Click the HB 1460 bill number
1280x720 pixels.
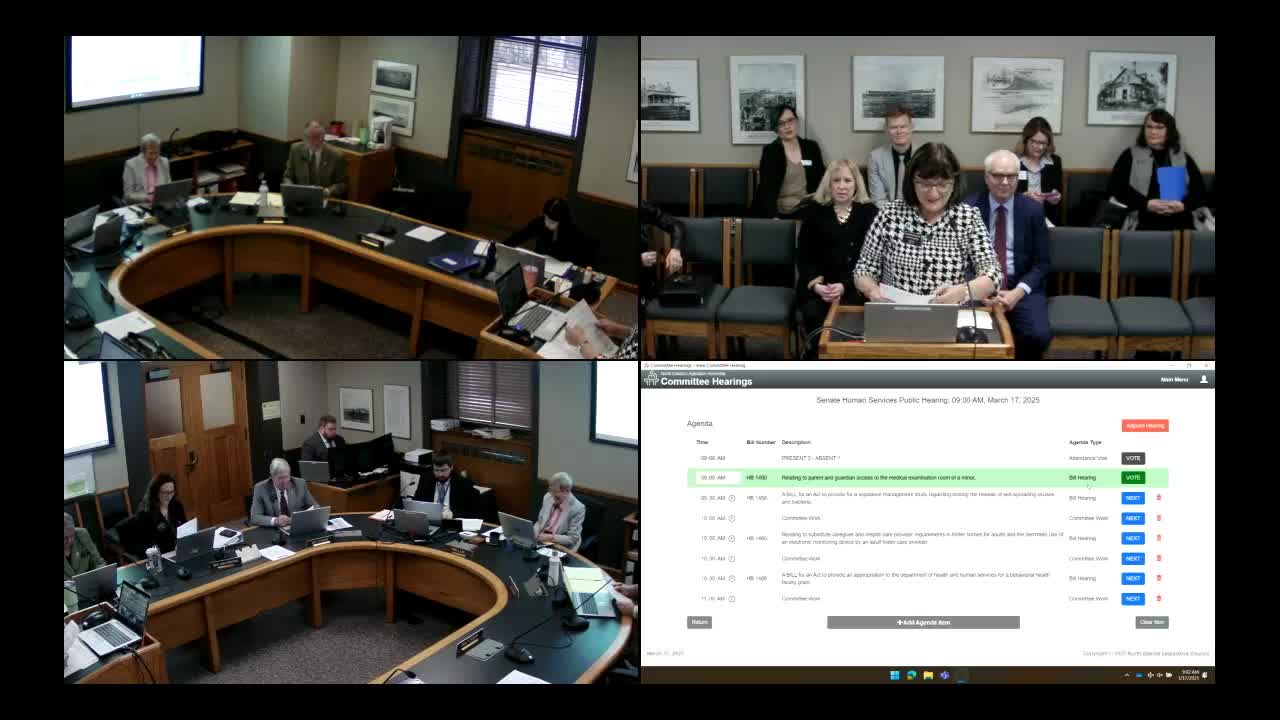(757, 538)
